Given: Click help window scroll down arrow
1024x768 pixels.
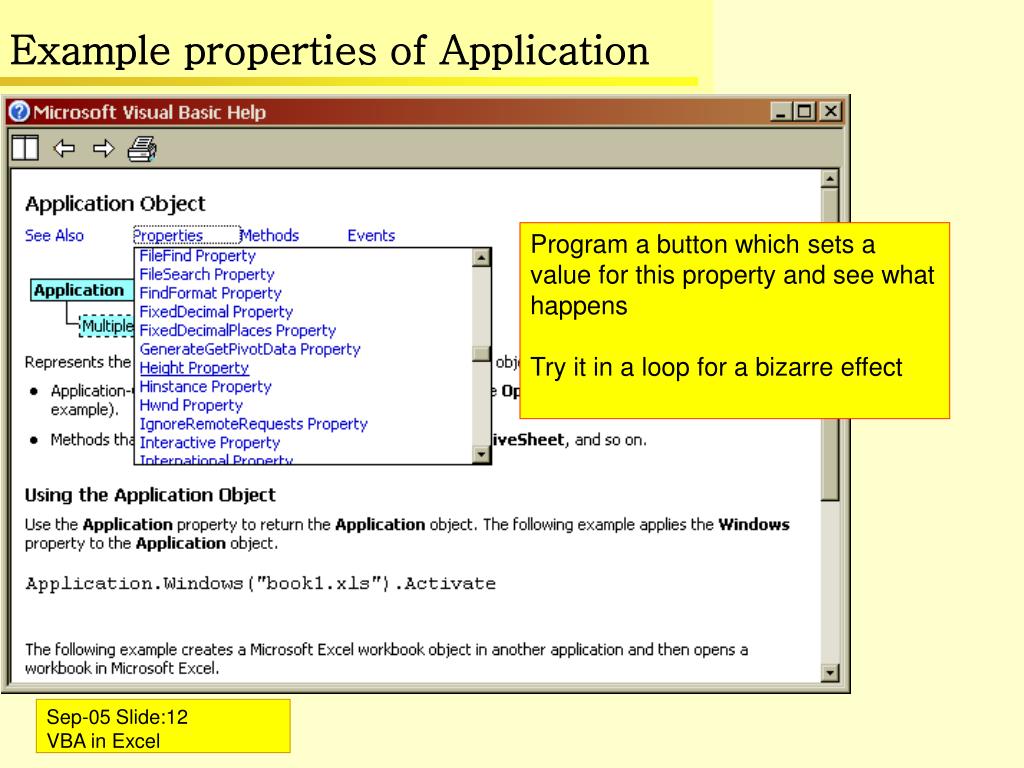Looking at the screenshot, I should point(829,672).
